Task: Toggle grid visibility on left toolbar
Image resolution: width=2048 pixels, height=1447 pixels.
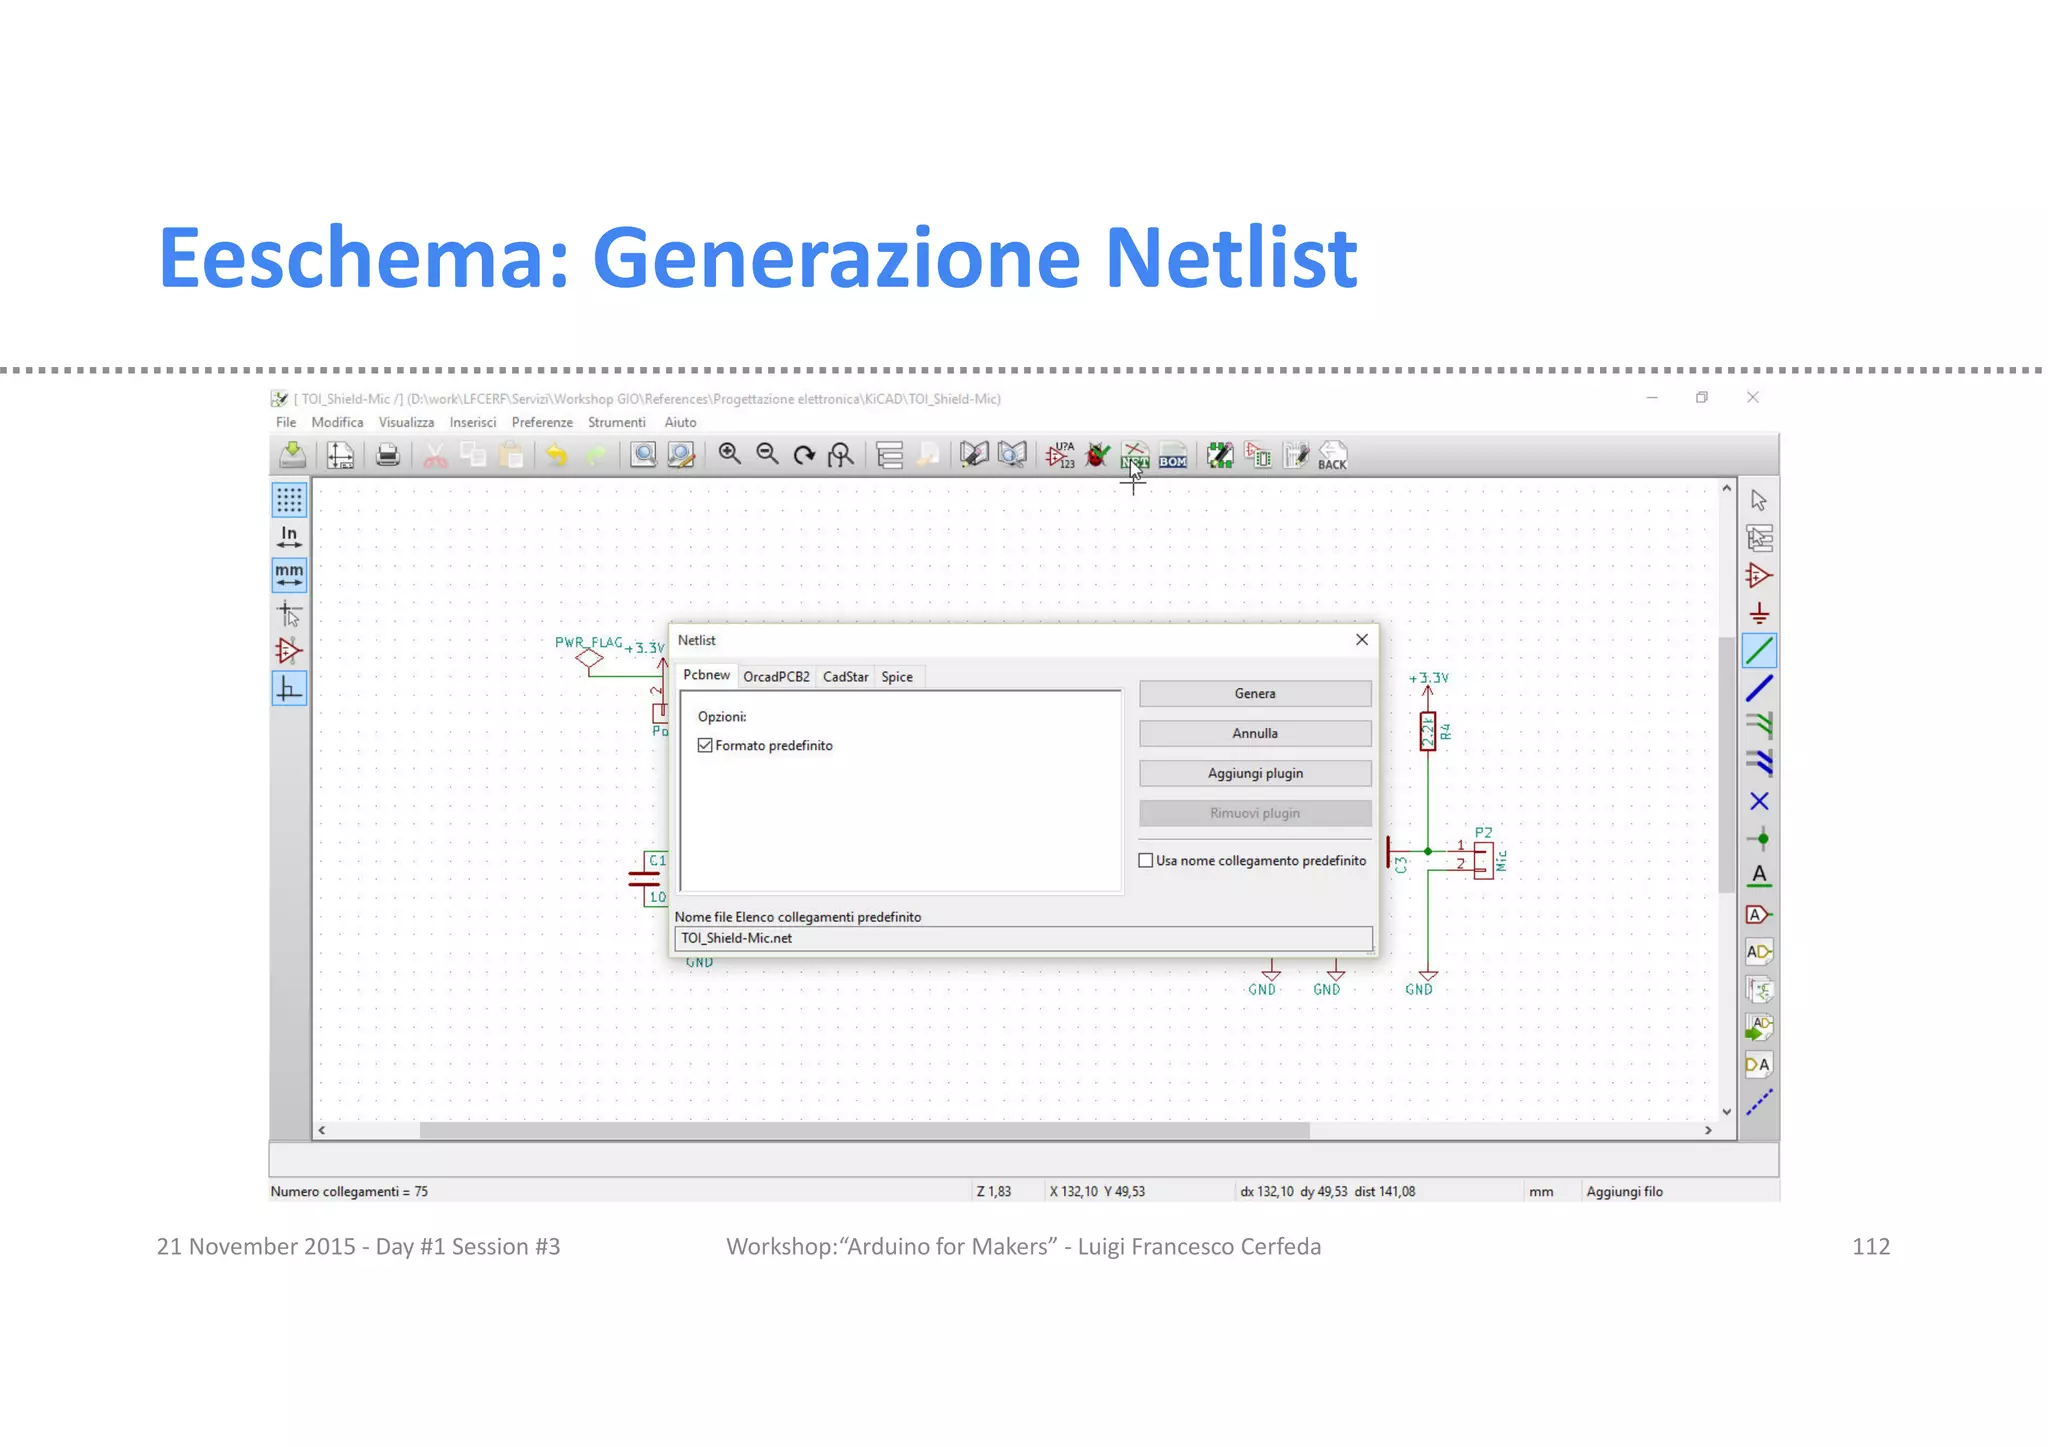Action: (x=289, y=499)
